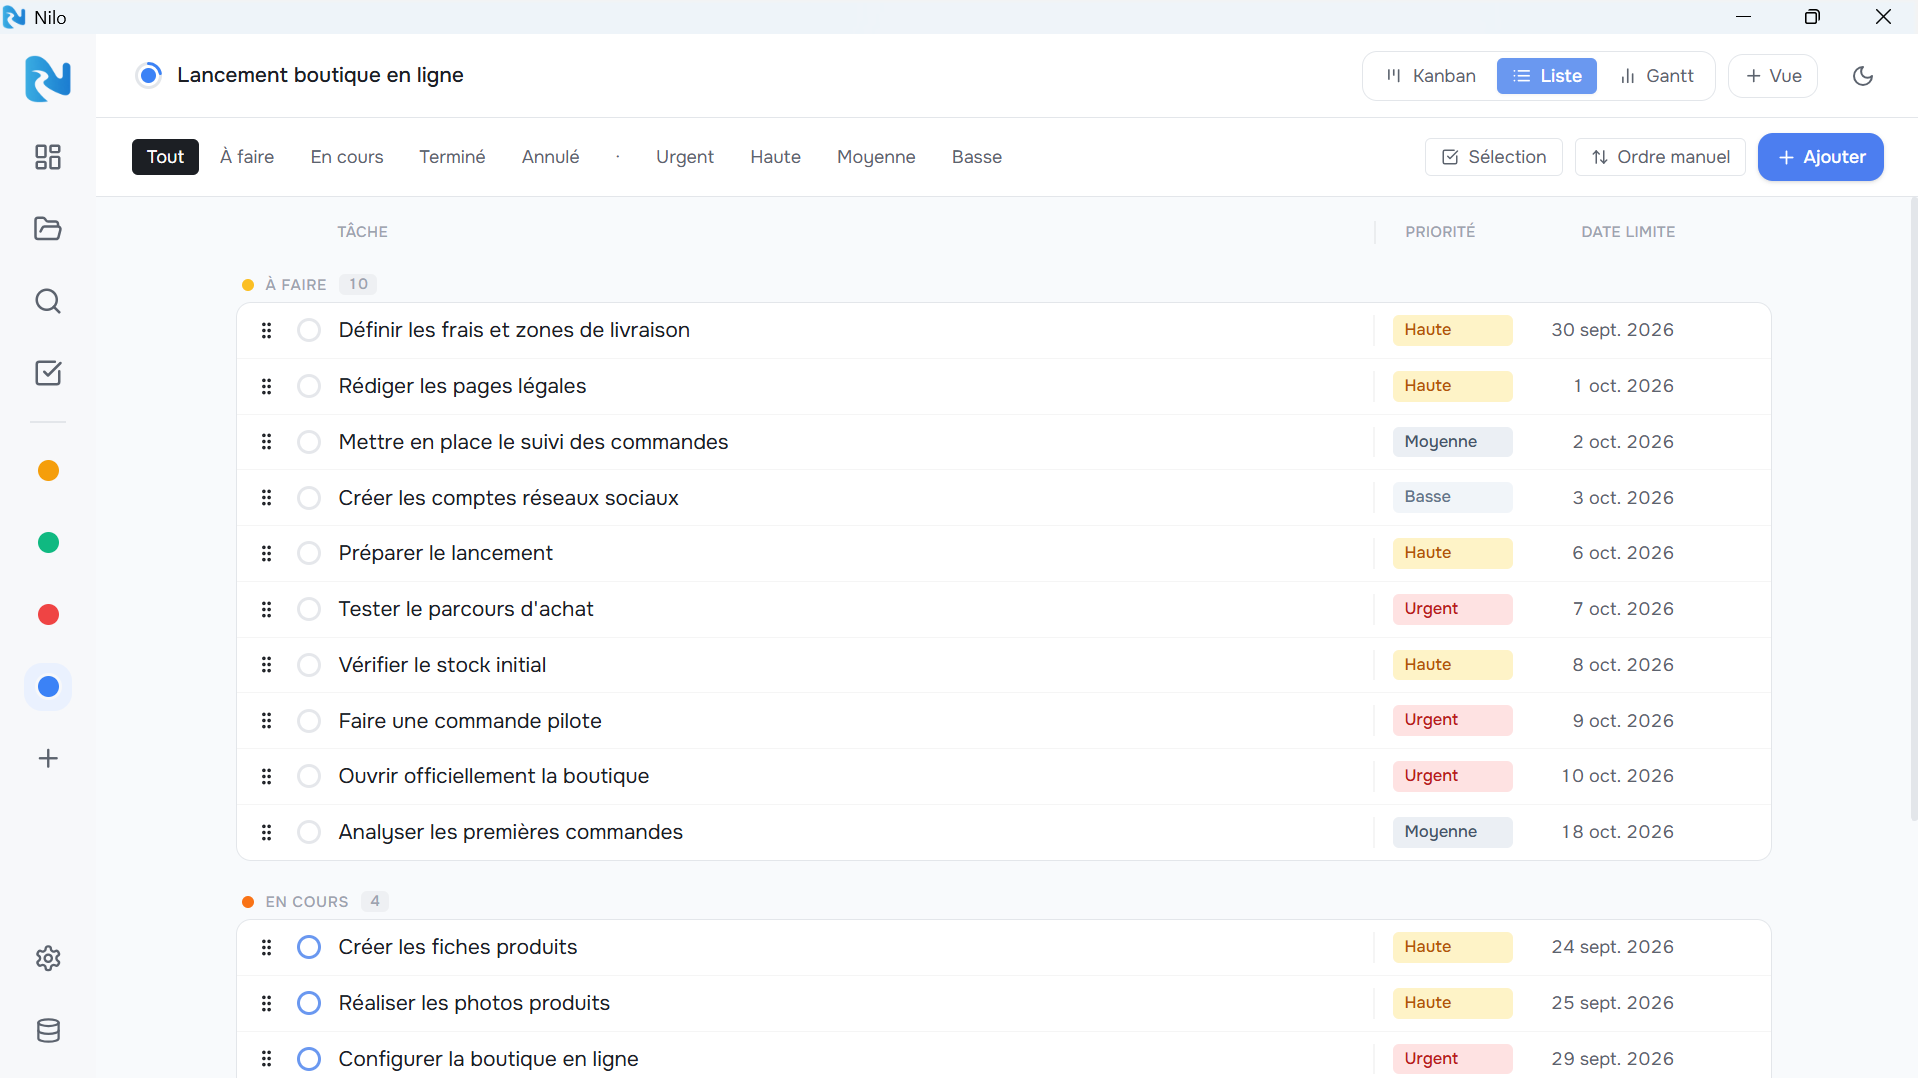Check off 'Mettre en place le suivi des commandes'
The height and width of the screenshot is (1078, 1918).
click(309, 442)
